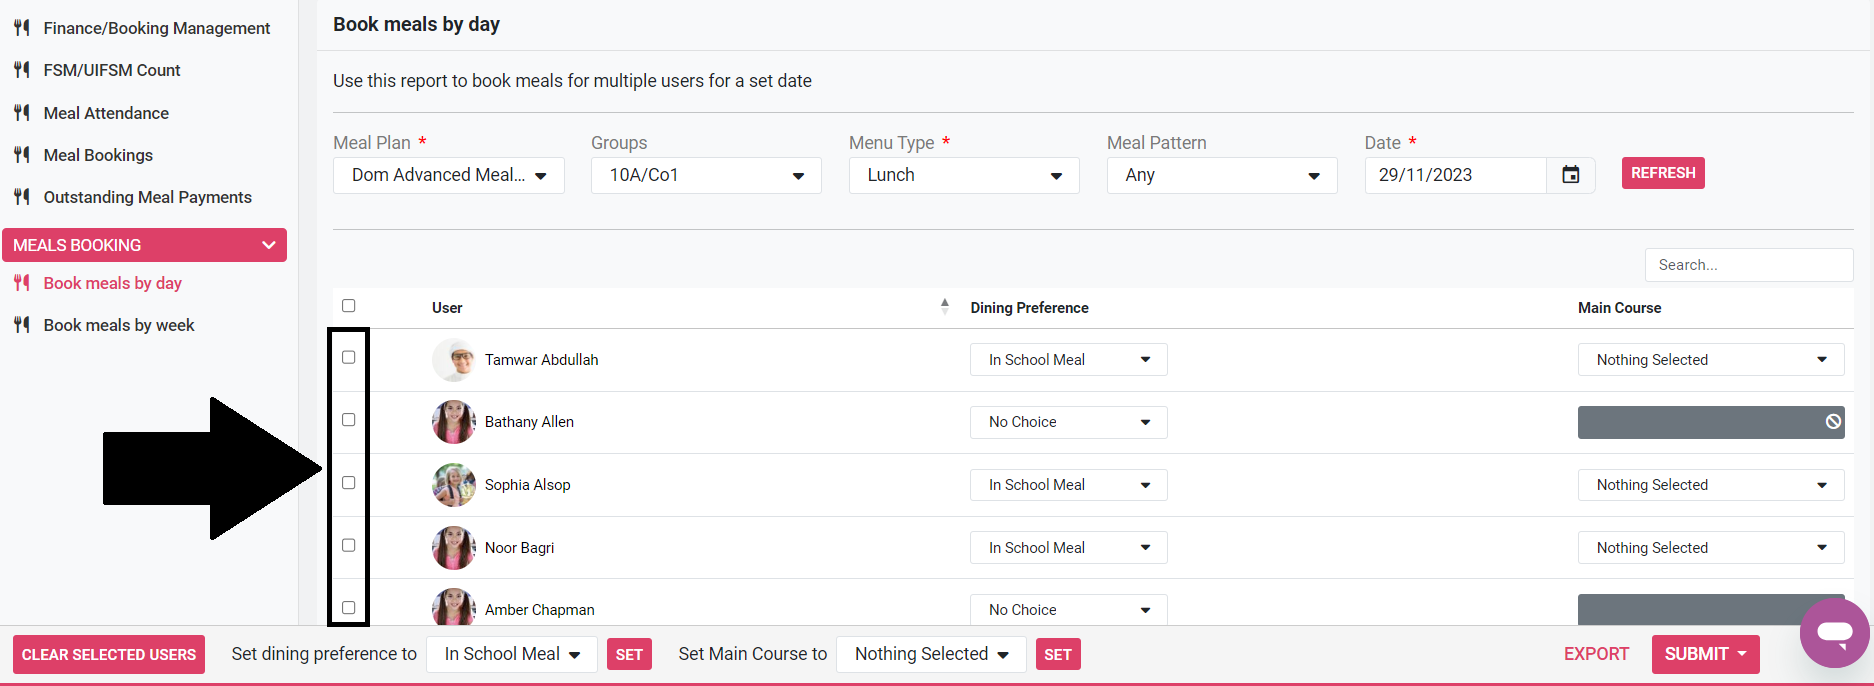The height and width of the screenshot is (686, 1874).
Task: Open the Groups dropdown showing 10A/Co1
Action: coord(706,175)
